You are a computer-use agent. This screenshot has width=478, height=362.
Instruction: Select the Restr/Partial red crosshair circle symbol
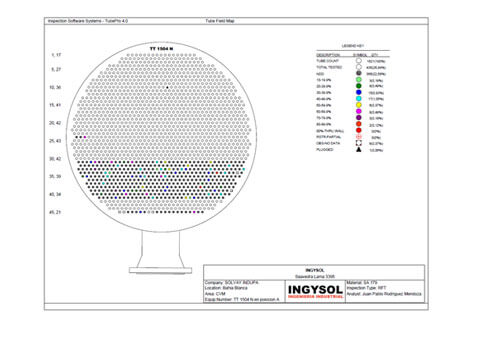[x=359, y=137]
